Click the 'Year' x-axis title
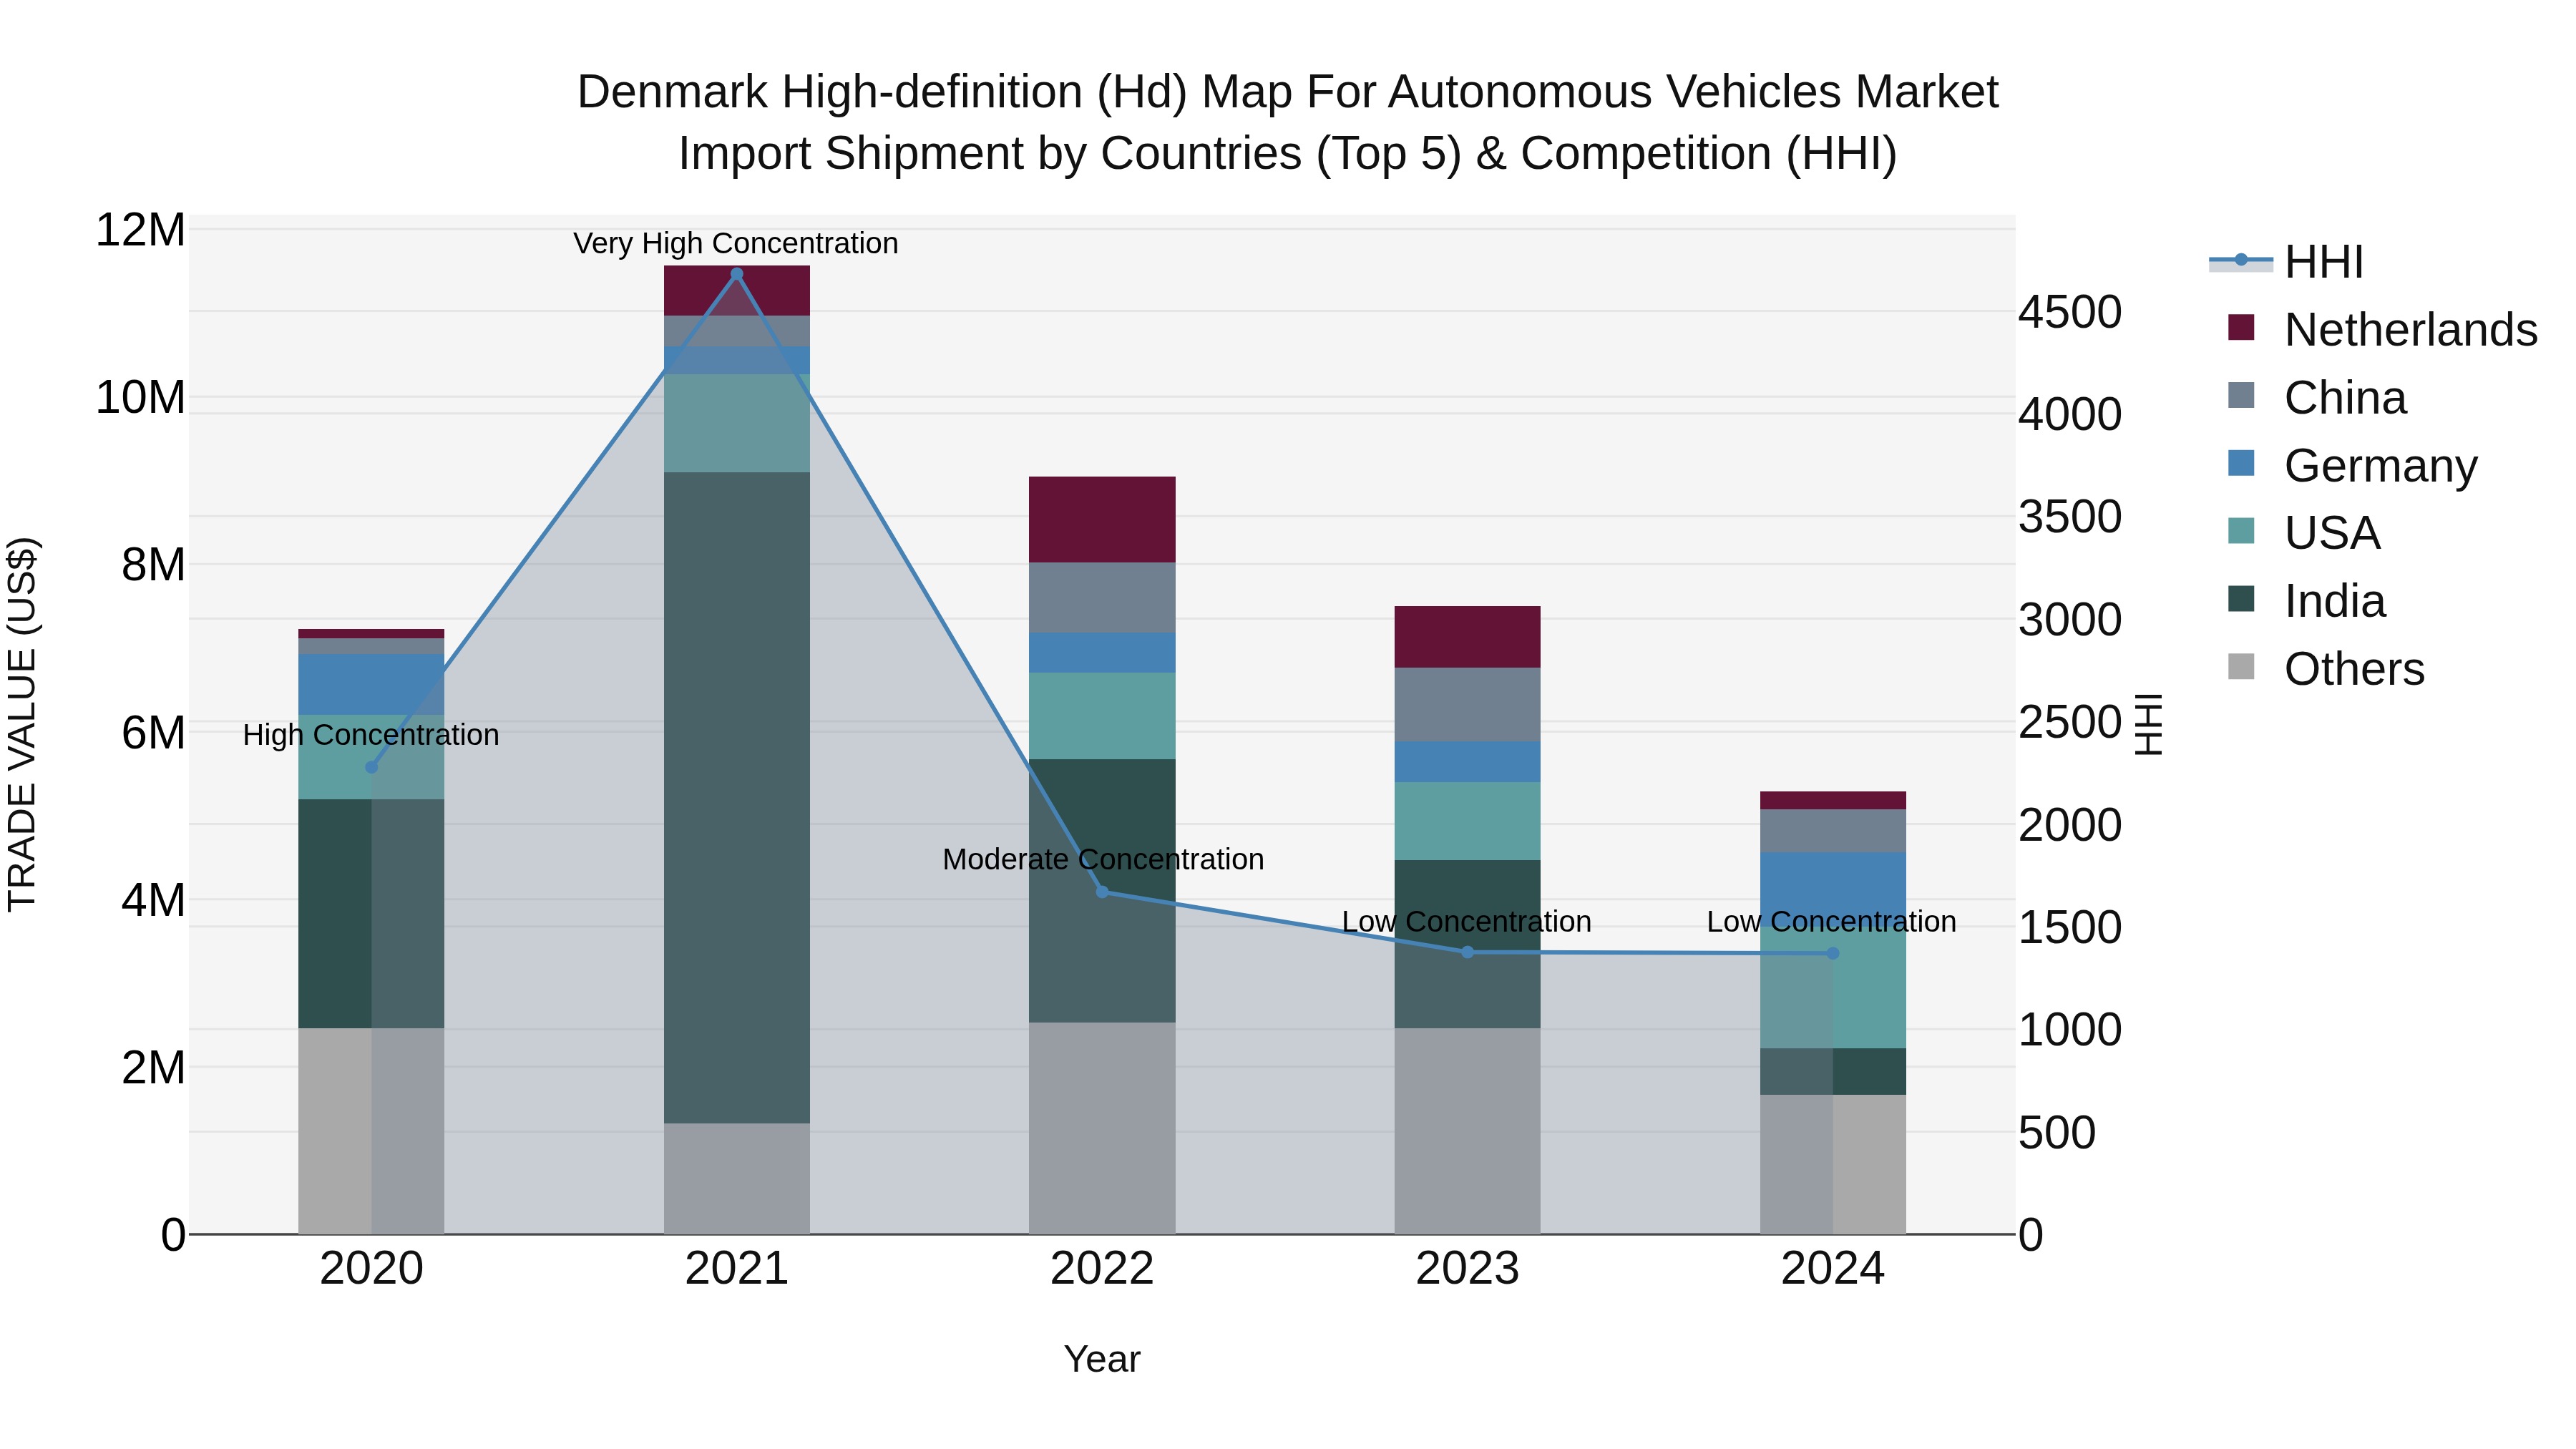Screen dimensions: 2576x1449 [x=1102, y=1360]
